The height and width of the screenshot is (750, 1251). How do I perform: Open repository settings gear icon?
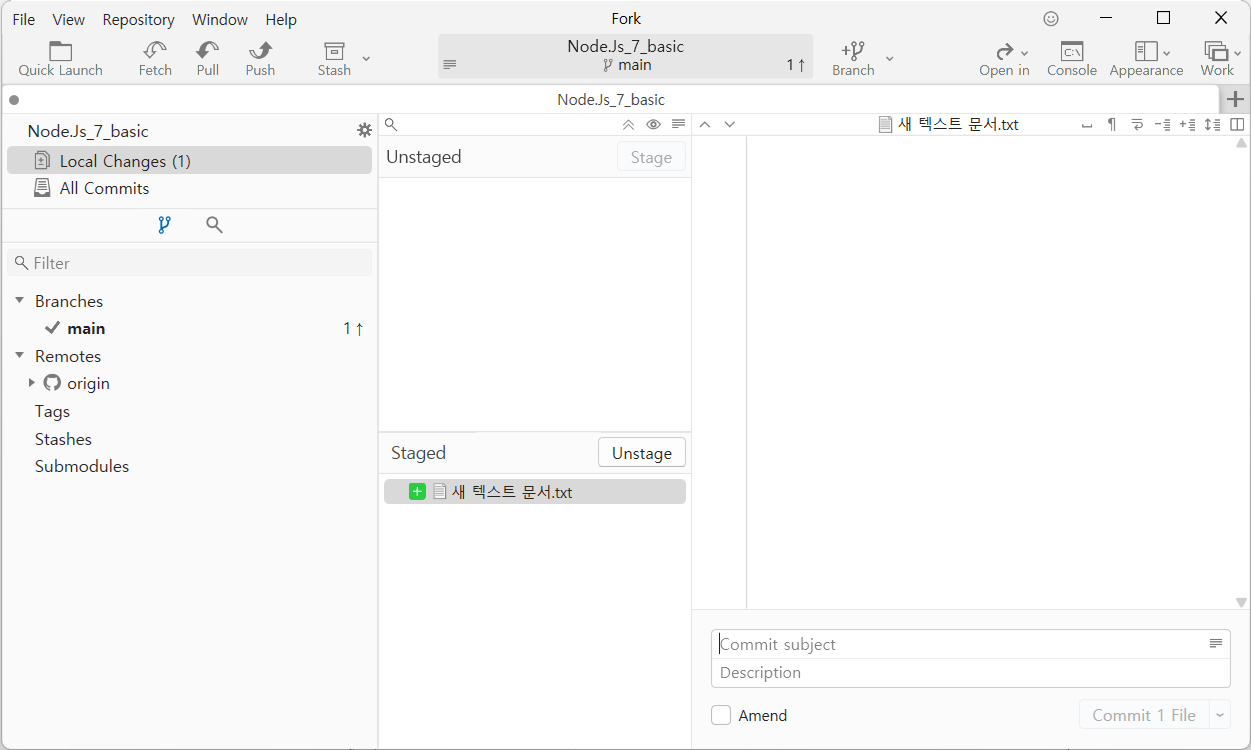(364, 130)
